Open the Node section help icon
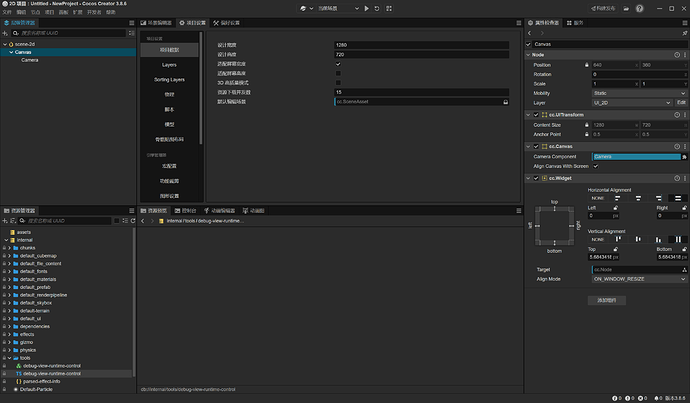Image resolution: width=690 pixels, height=403 pixels. click(x=677, y=55)
